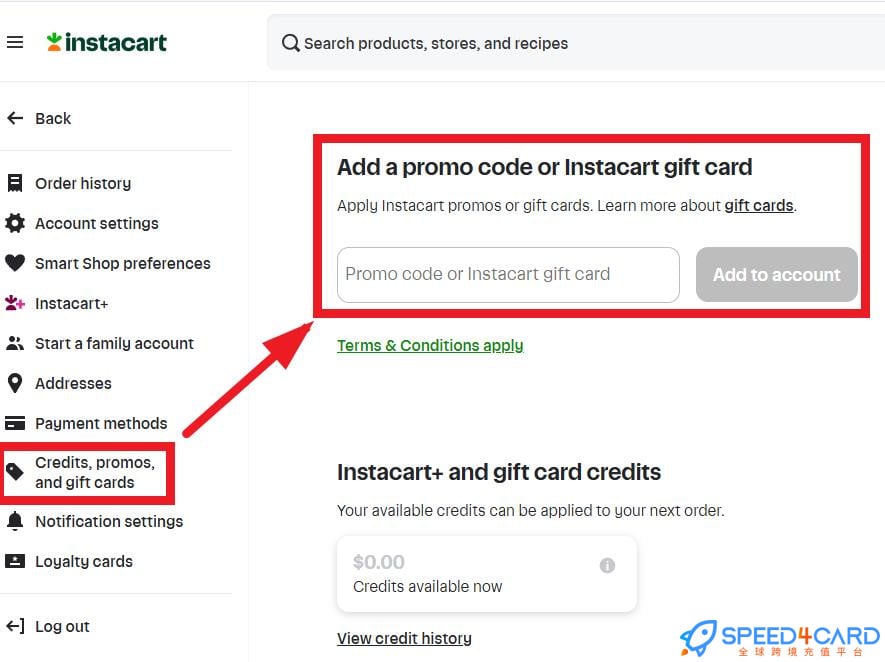Click the Addresses location pin icon
Image resolution: width=885 pixels, height=662 pixels.
click(16, 383)
